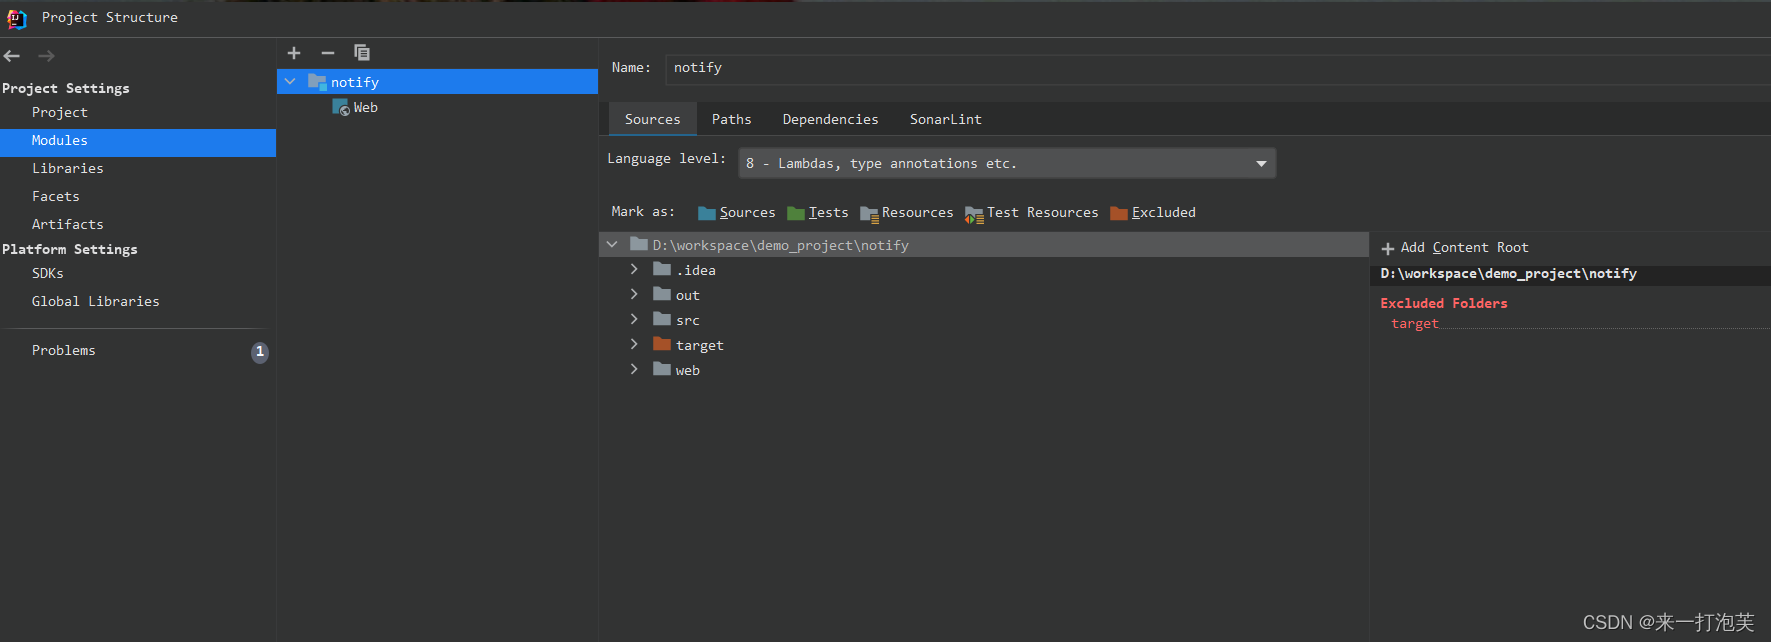Click the Problems count badge
The height and width of the screenshot is (642, 1771).
point(260,352)
